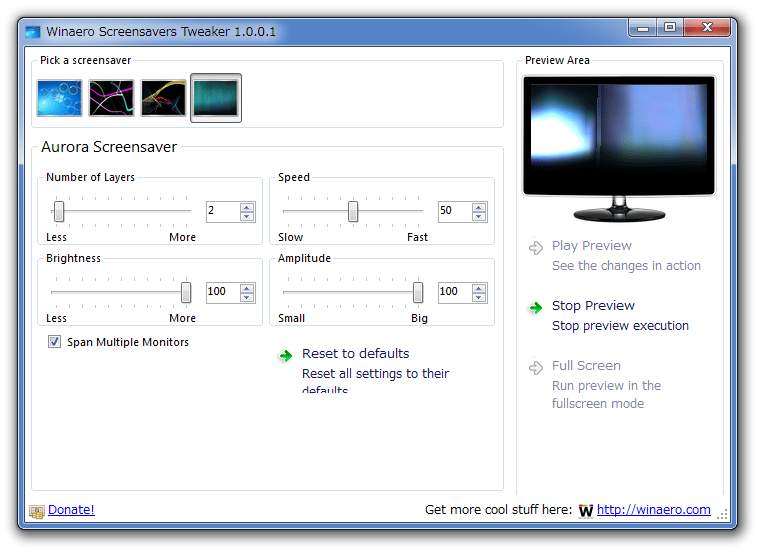The width and height of the screenshot is (760, 553).
Task: Open the Donate! link
Action: tap(71, 509)
